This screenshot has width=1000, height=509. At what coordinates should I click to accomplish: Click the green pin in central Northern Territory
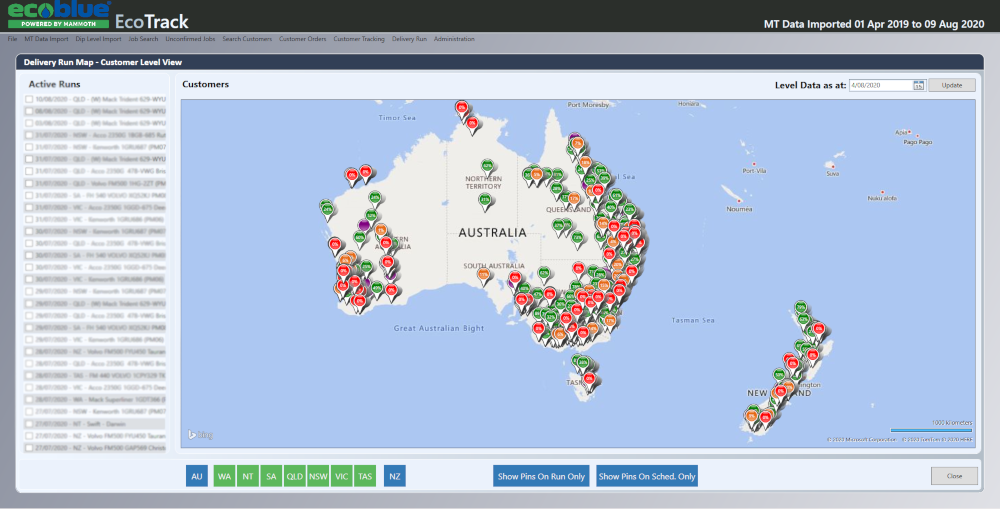(x=485, y=200)
